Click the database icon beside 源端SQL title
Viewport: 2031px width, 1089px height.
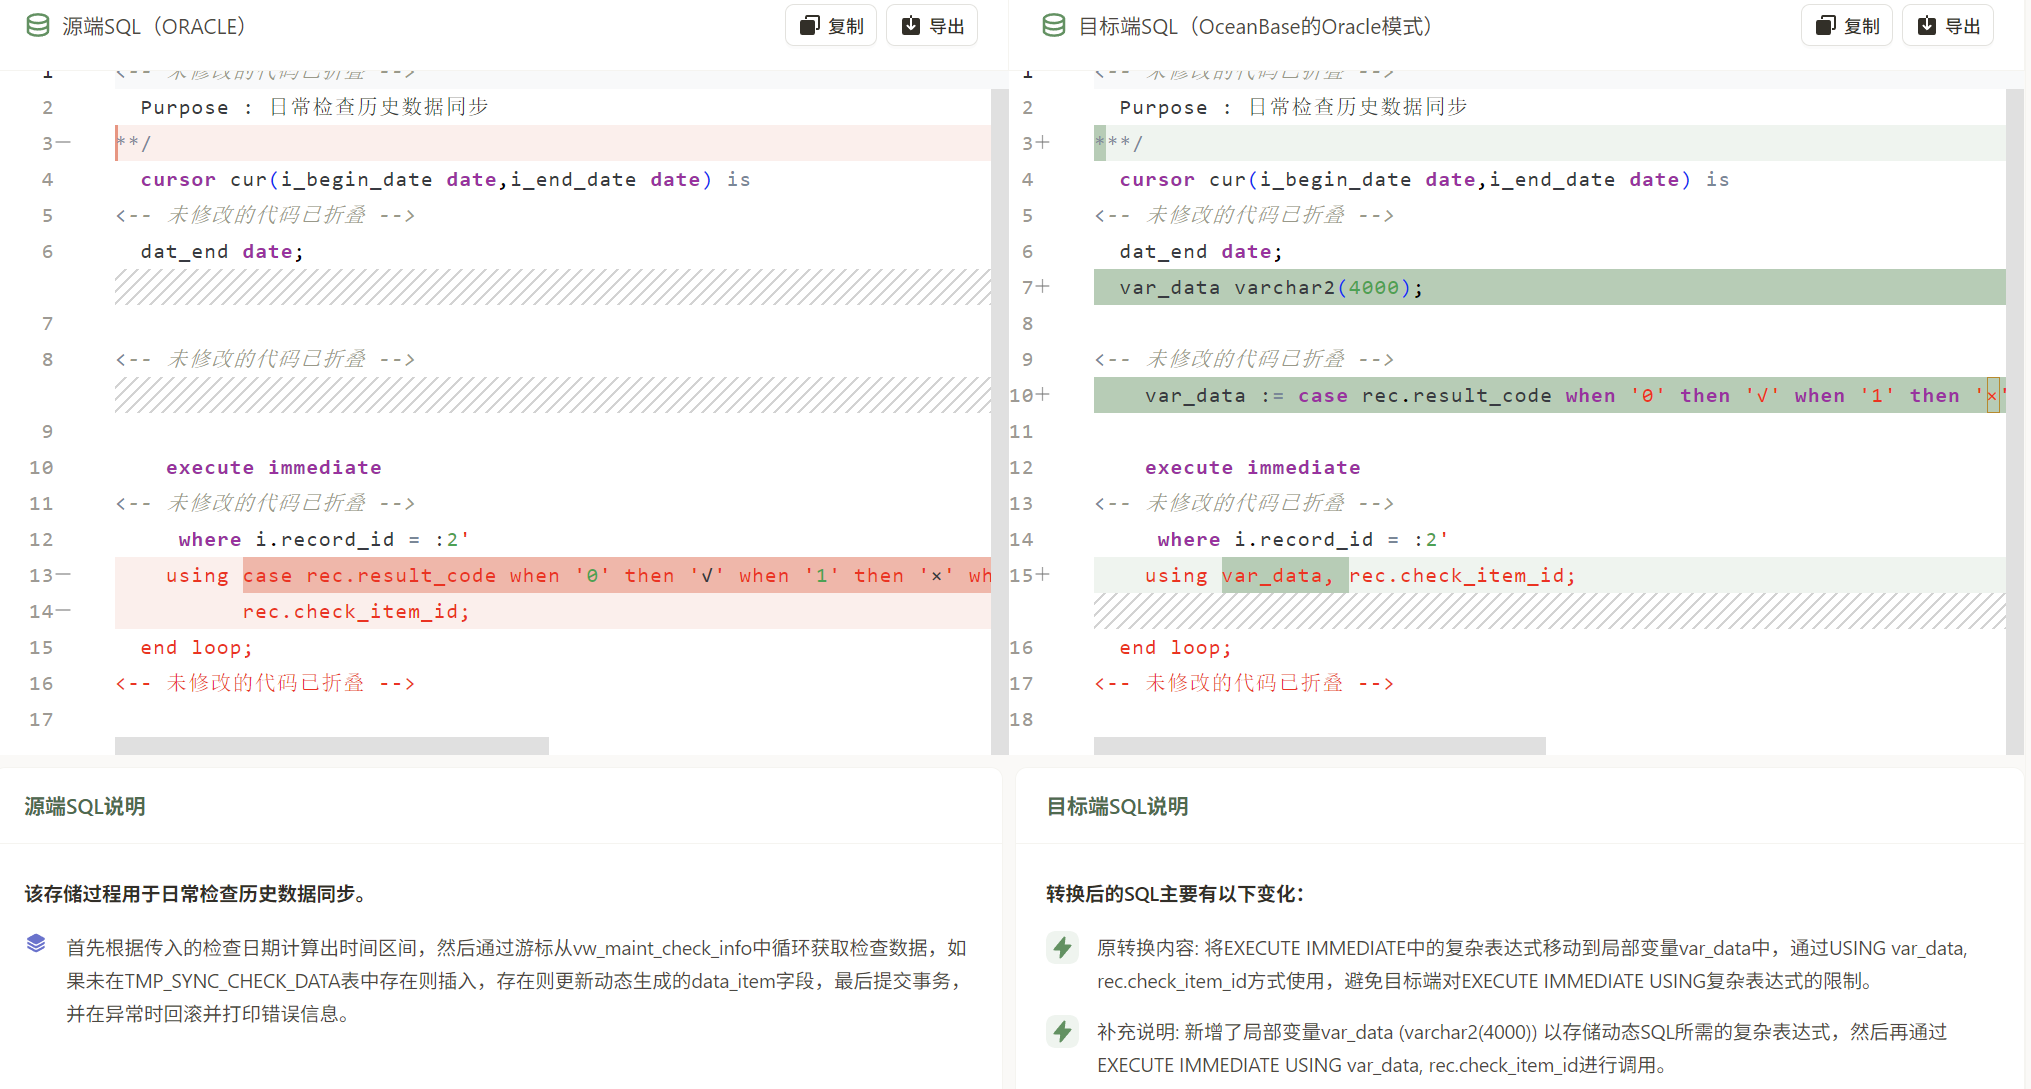38,26
